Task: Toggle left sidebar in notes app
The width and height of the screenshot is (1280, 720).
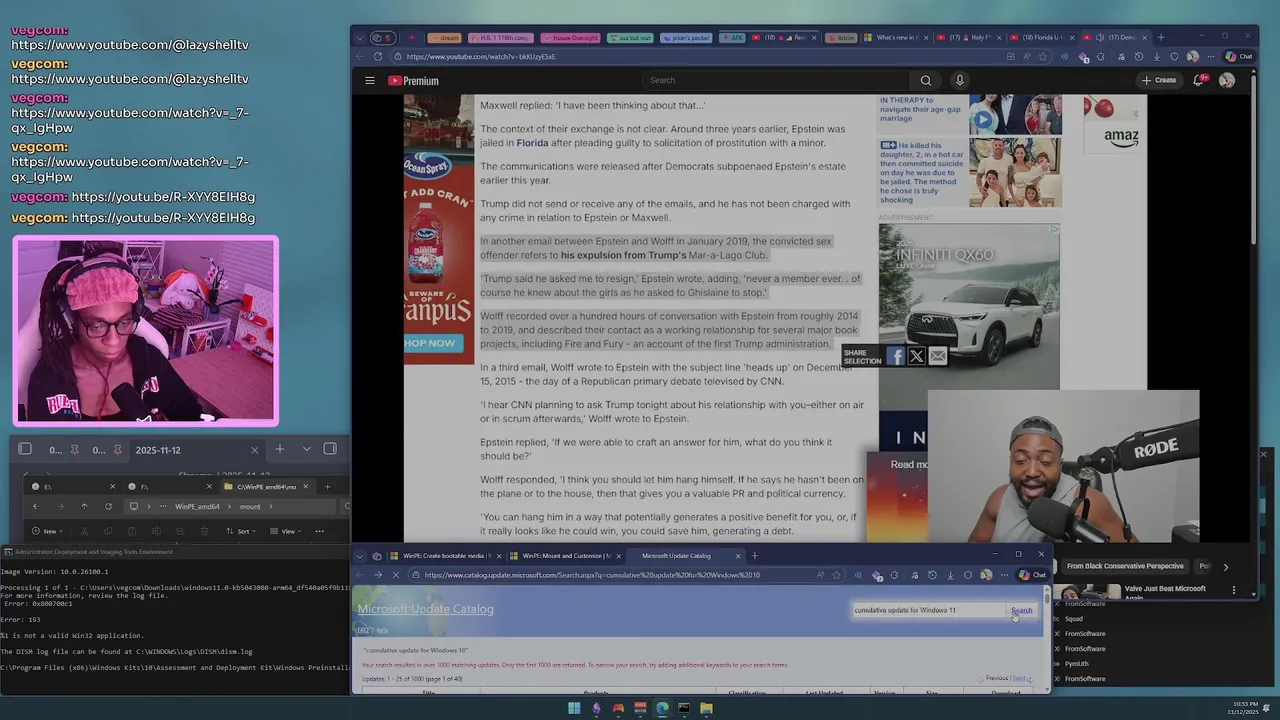Action: tap(25, 449)
